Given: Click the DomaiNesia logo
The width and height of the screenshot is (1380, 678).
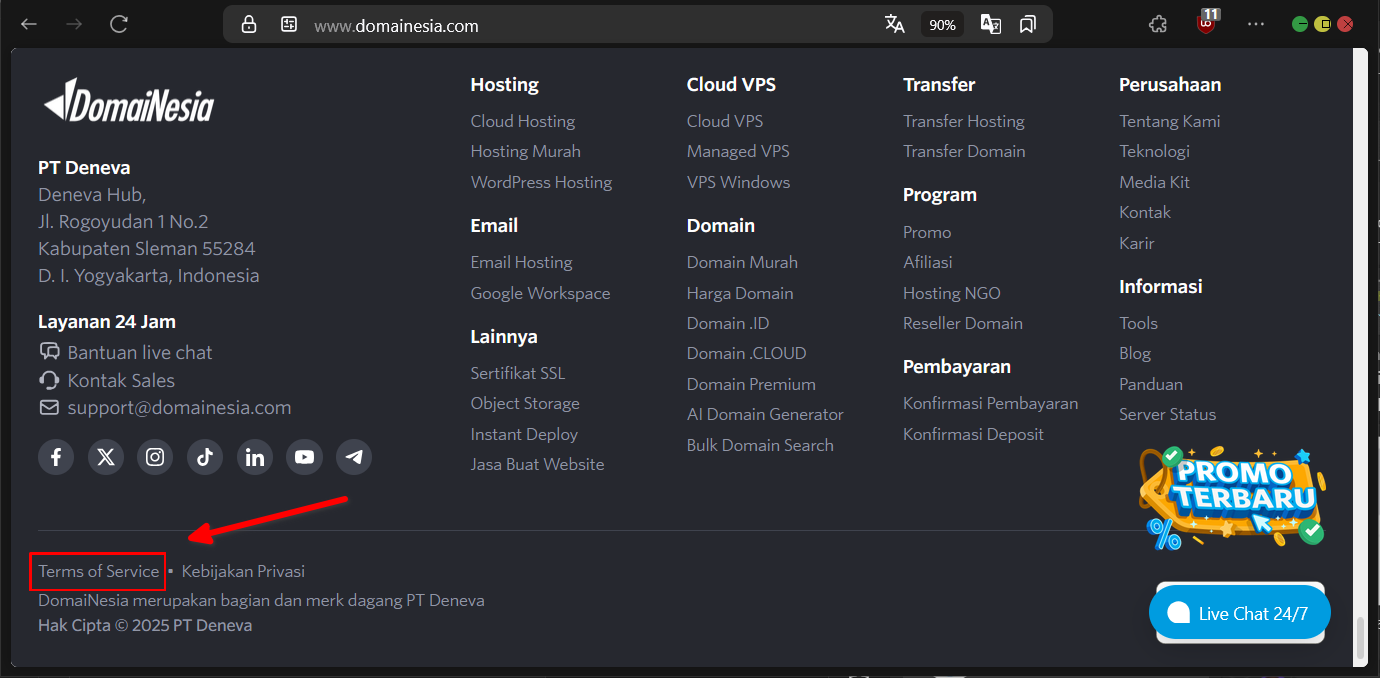Looking at the screenshot, I should click(128, 101).
